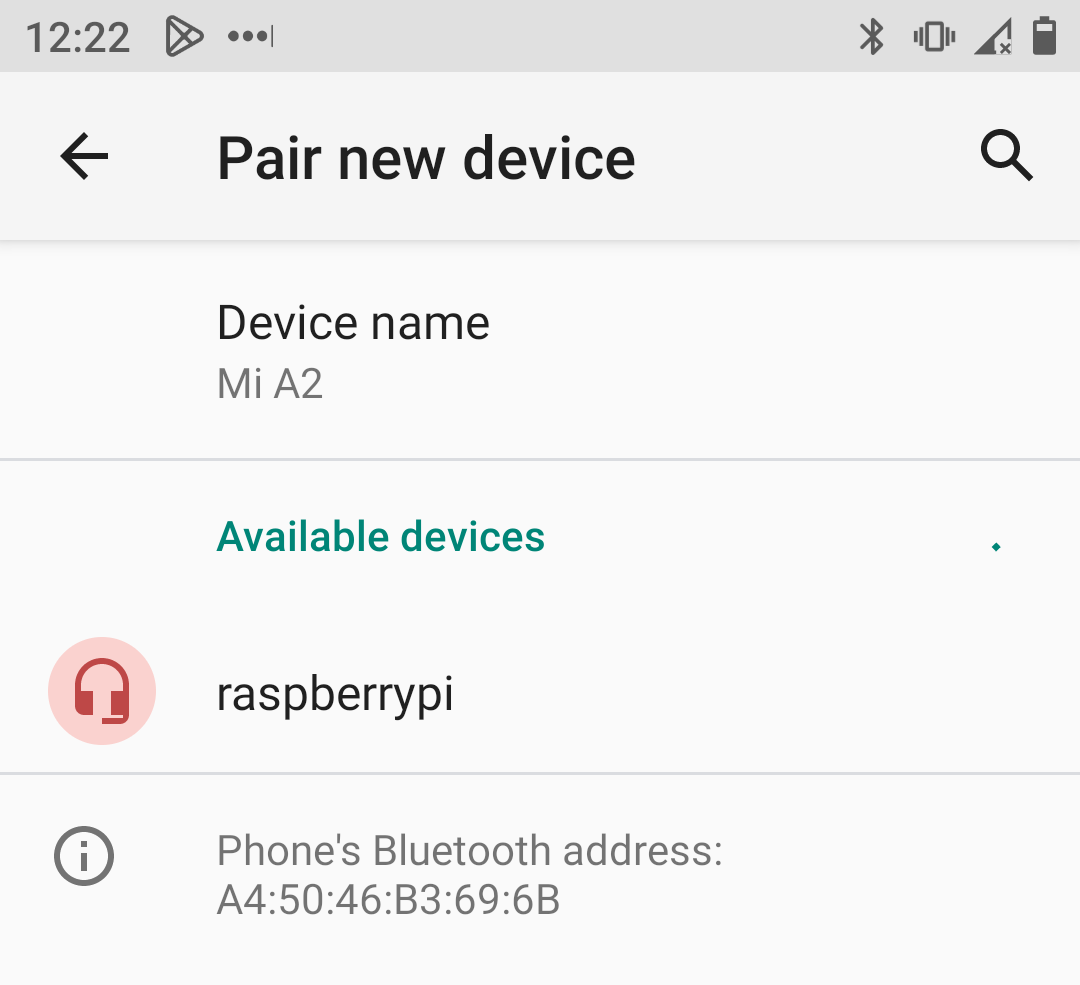
Task: Go back using the arrow icon
Action: coord(84,156)
